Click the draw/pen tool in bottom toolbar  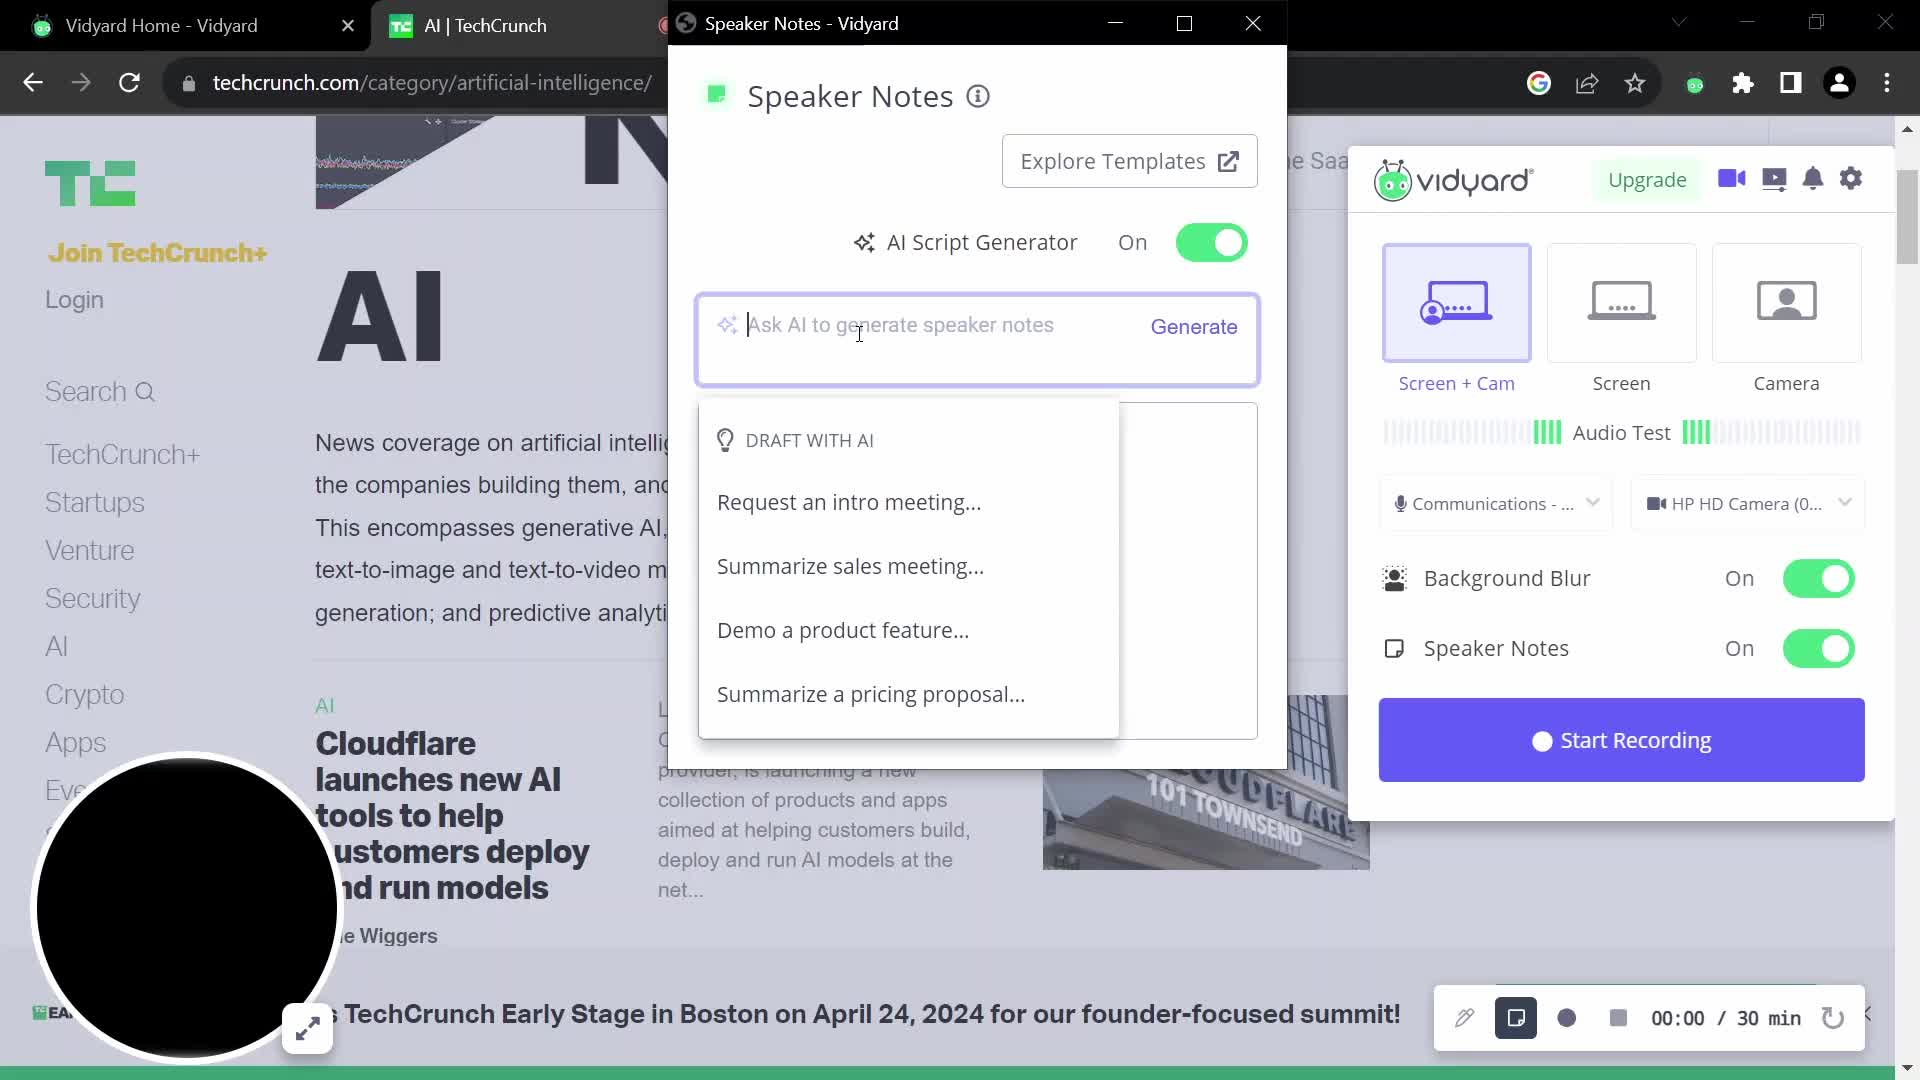[x=1464, y=1019]
